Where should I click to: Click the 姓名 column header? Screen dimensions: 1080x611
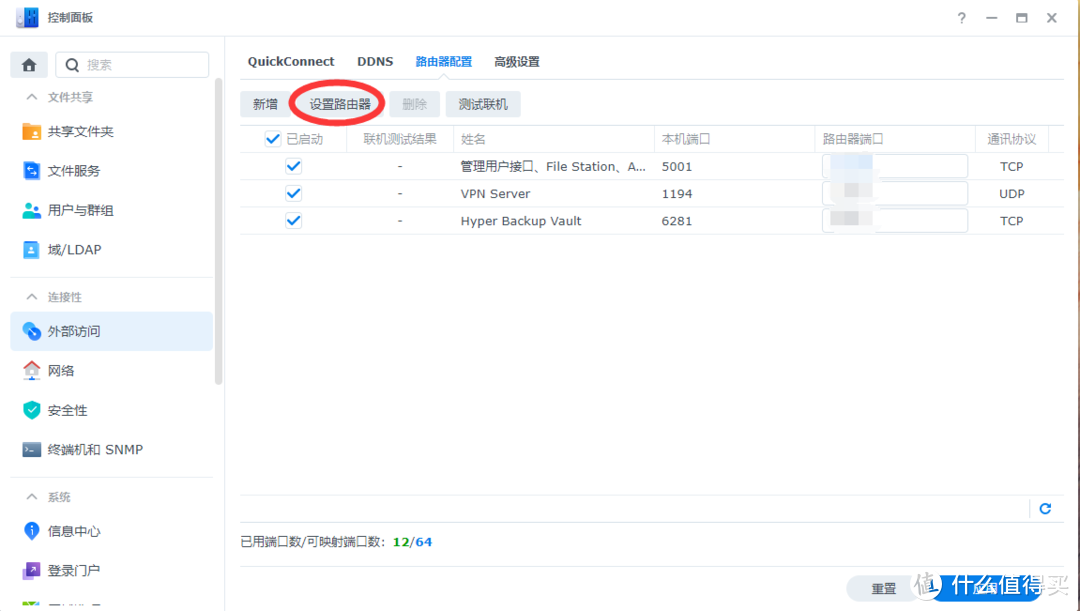[554, 139]
